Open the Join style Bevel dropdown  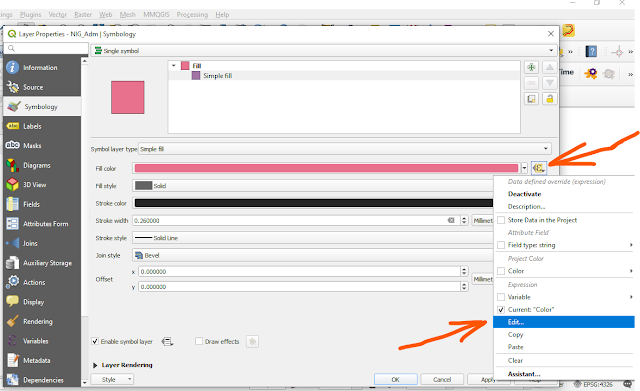coord(313,255)
